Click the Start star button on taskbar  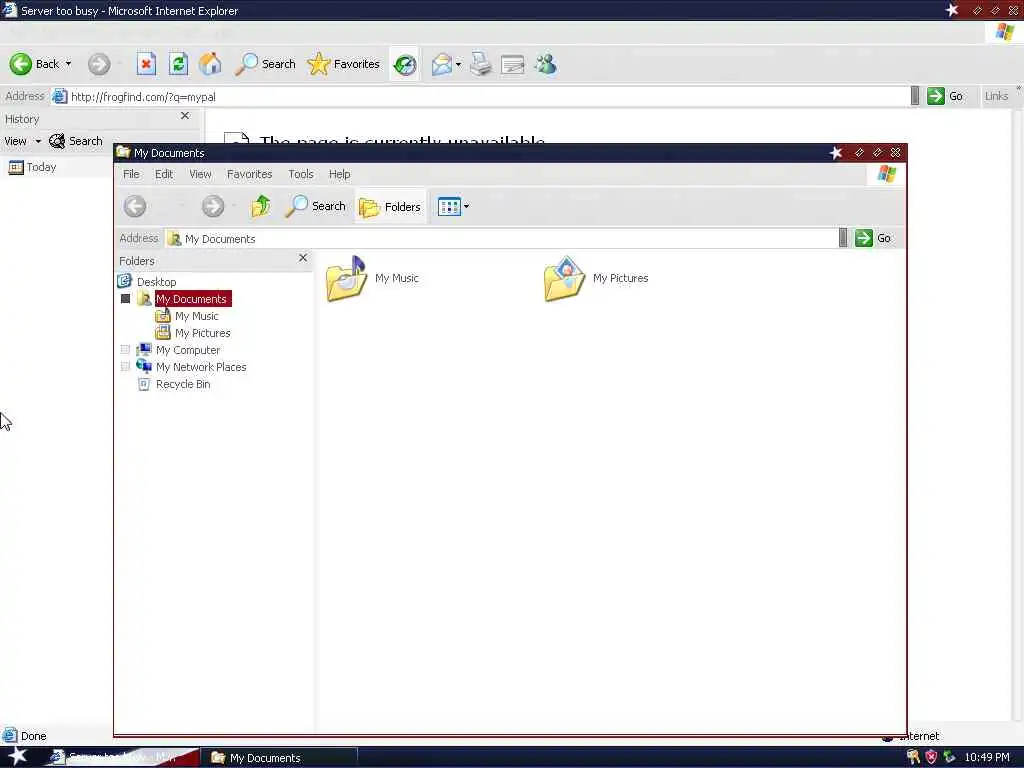click(17, 756)
